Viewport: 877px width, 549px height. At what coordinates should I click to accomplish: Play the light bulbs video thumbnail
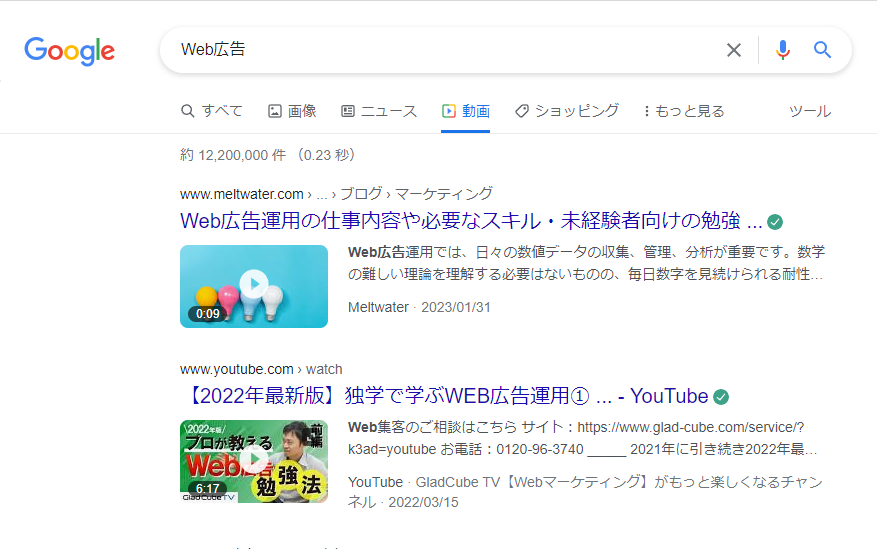[254, 286]
